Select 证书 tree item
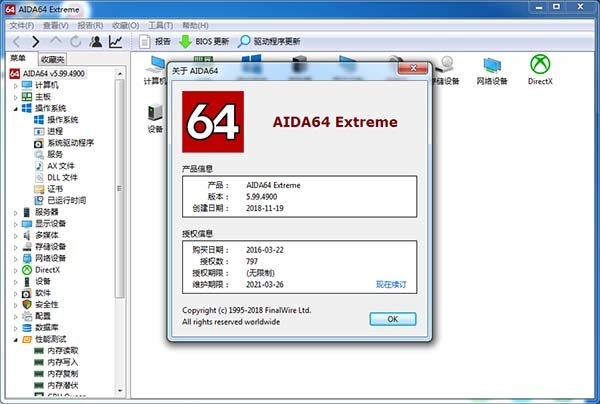This screenshot has height=404, width=600. tap(48, 189)
